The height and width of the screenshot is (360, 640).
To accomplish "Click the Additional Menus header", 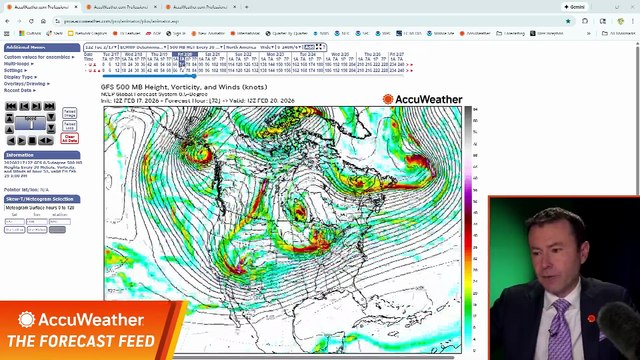I will click(x=42, y=47).
